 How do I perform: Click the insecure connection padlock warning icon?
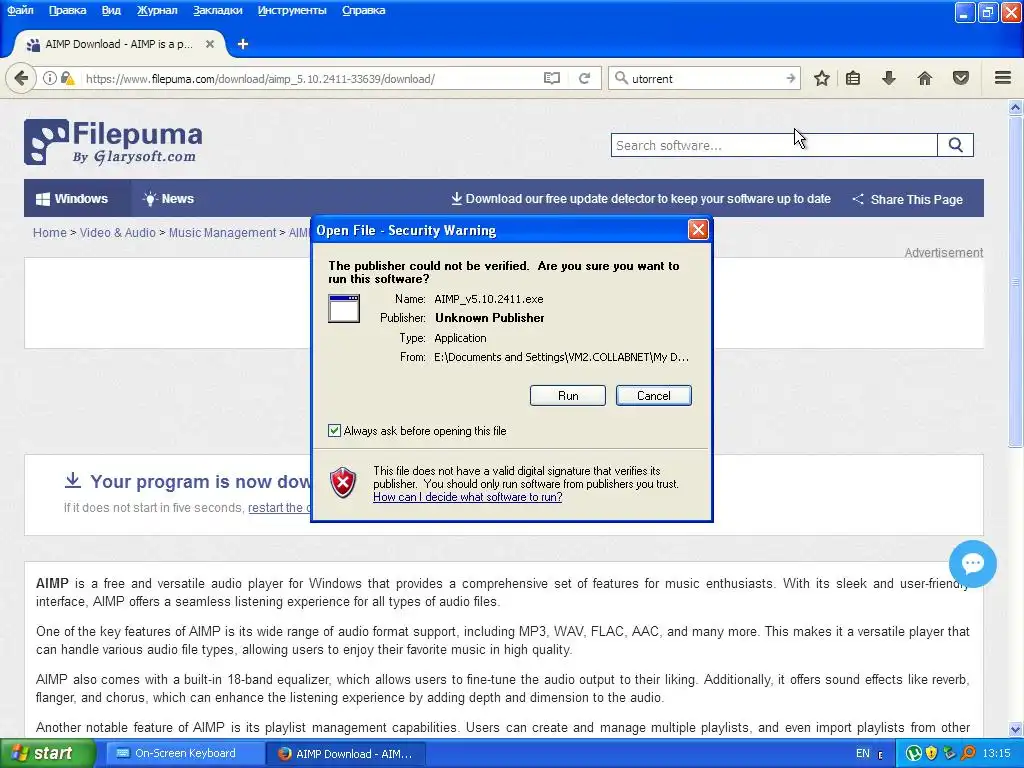pyautogui.click(x=67, y=78)
